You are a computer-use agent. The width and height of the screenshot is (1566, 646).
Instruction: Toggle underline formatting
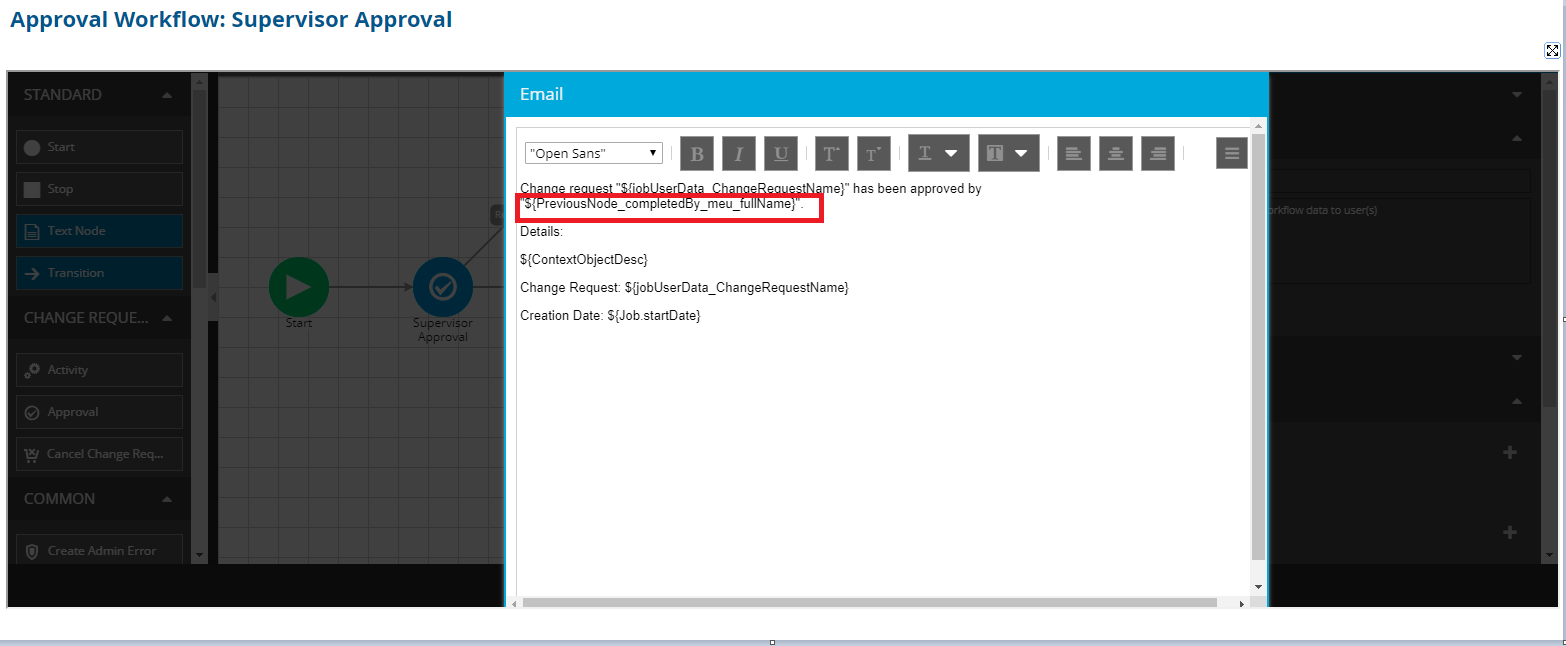[780, 153]
